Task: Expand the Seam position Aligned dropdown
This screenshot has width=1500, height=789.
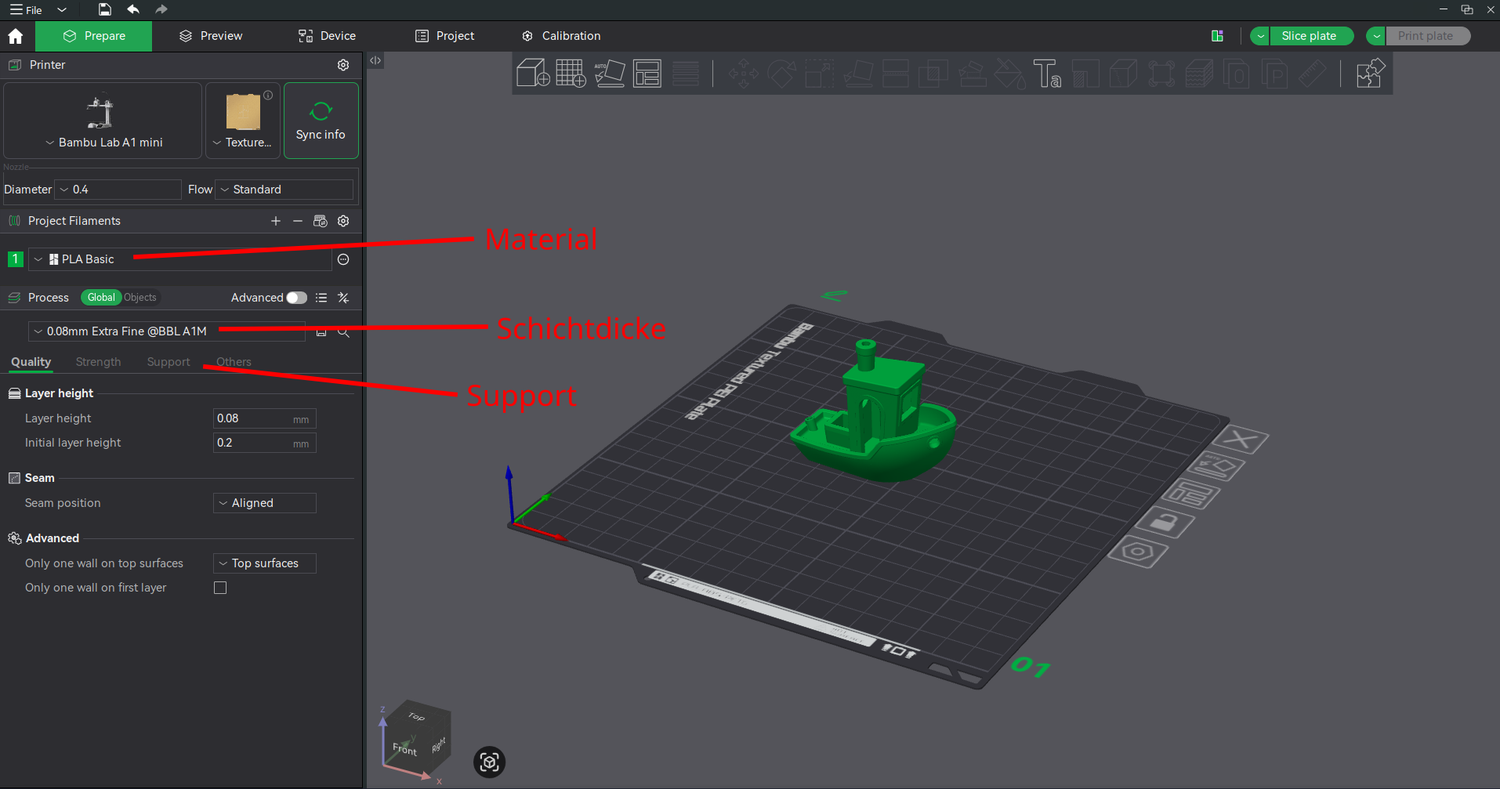Action: tap(265, 503)
